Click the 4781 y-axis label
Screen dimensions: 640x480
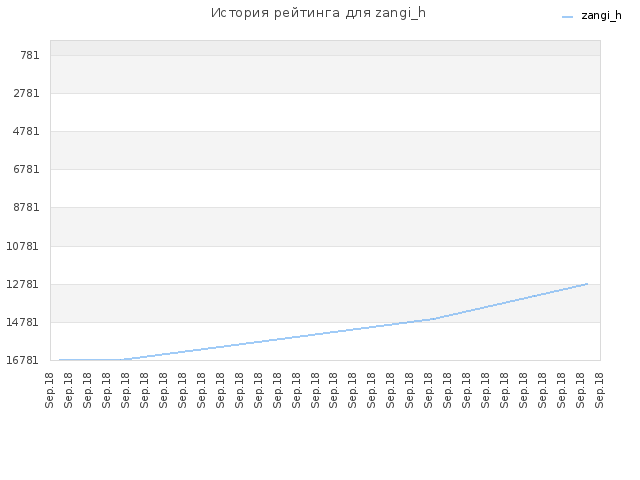point(27,131)
